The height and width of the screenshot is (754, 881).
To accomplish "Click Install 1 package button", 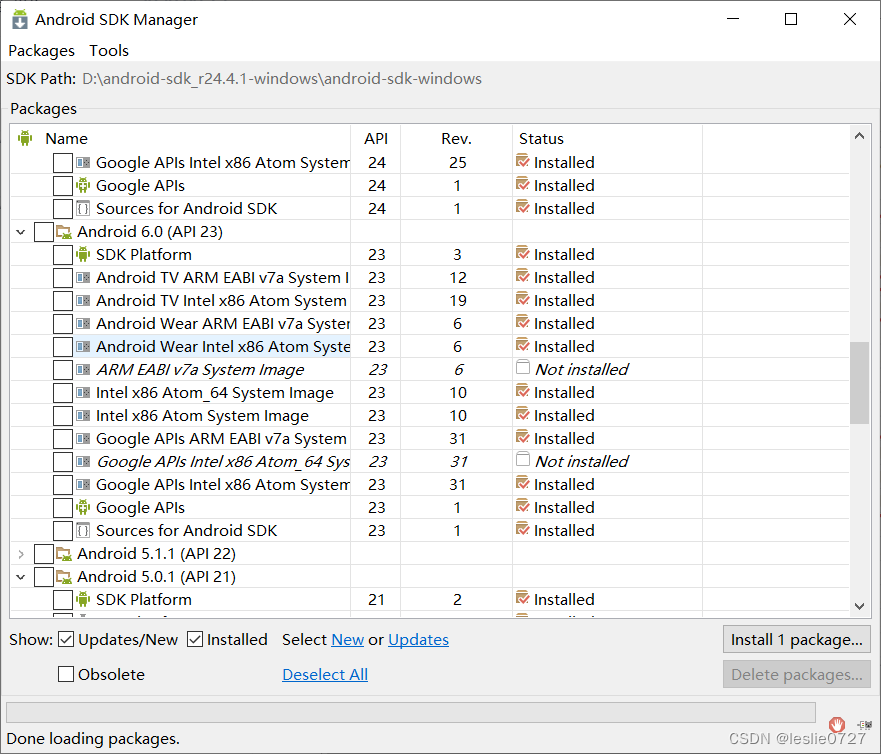I will coord(797,639).
